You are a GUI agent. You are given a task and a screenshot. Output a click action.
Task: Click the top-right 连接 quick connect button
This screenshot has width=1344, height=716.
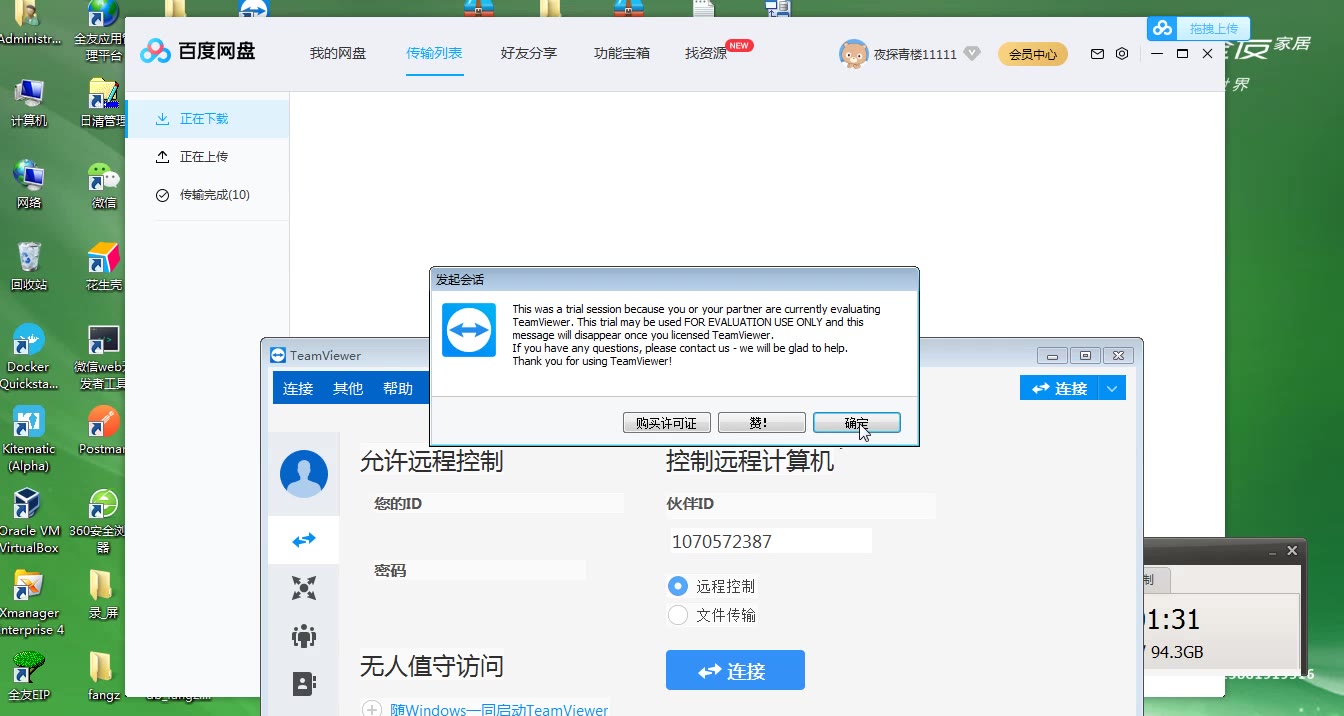click(1059, 388)
